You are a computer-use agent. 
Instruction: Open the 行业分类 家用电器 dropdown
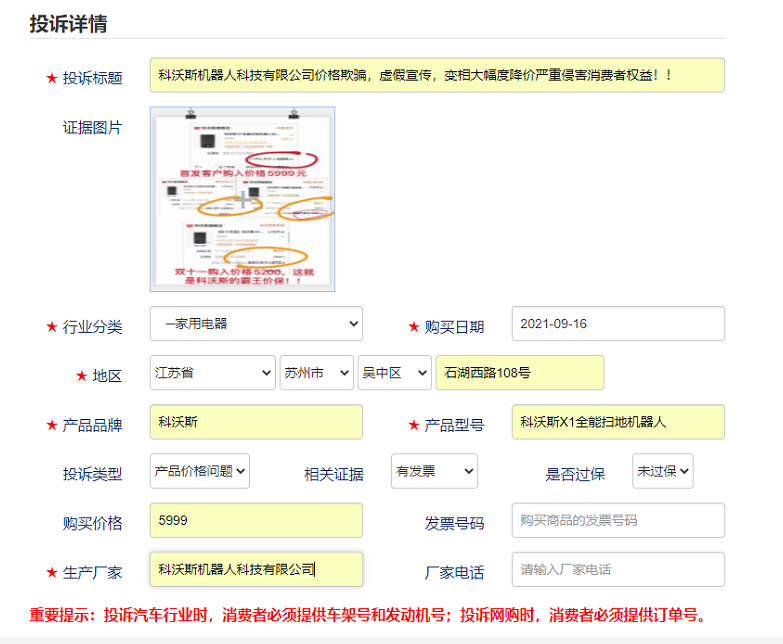(x=256, y=323)
